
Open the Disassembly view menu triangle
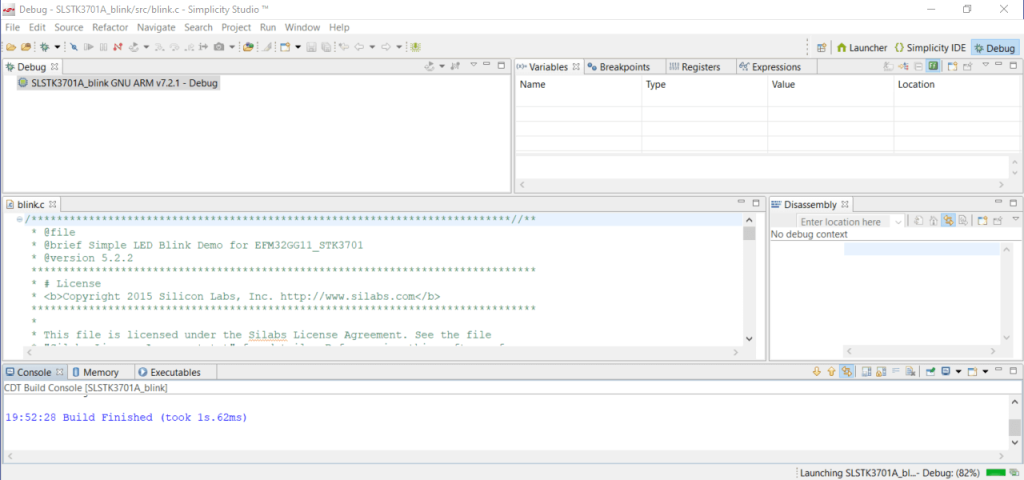[1016, 219]
